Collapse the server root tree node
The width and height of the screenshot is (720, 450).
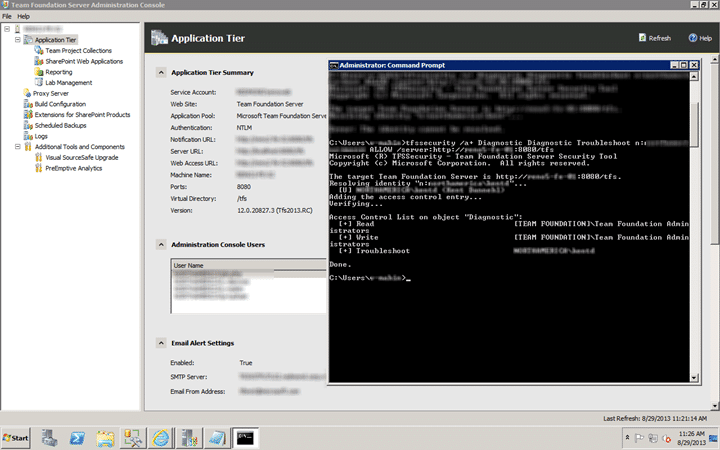7,29
